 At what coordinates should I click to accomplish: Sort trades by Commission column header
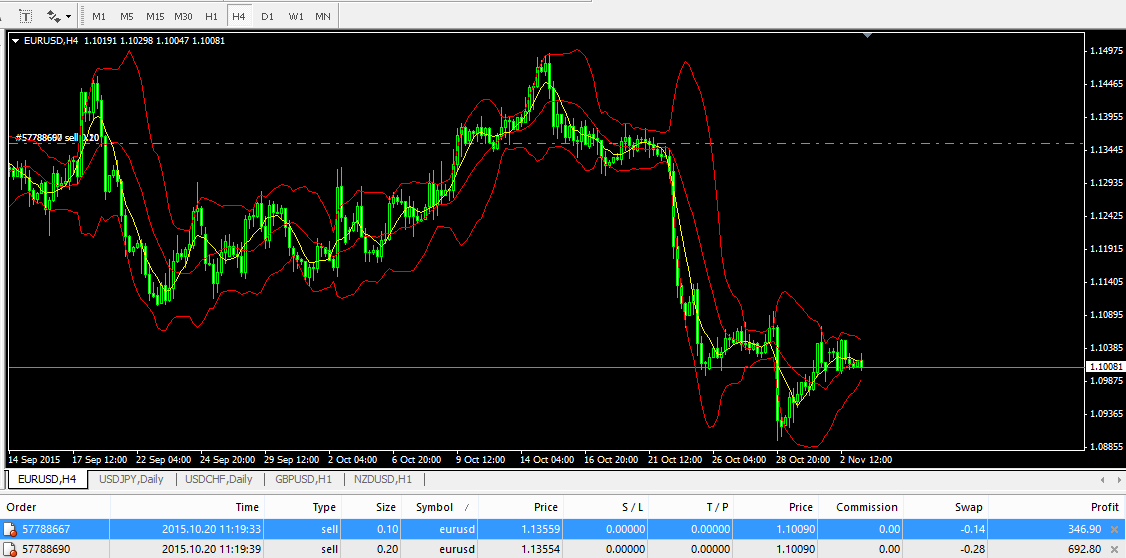point(860,507)
